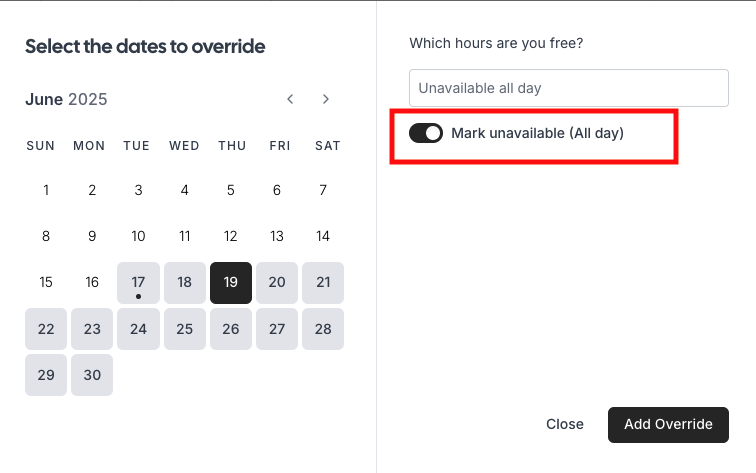The height and width of the screenshot is (473, 756).
Task: Choose Saturday June 21
Action: coord(323,283)
